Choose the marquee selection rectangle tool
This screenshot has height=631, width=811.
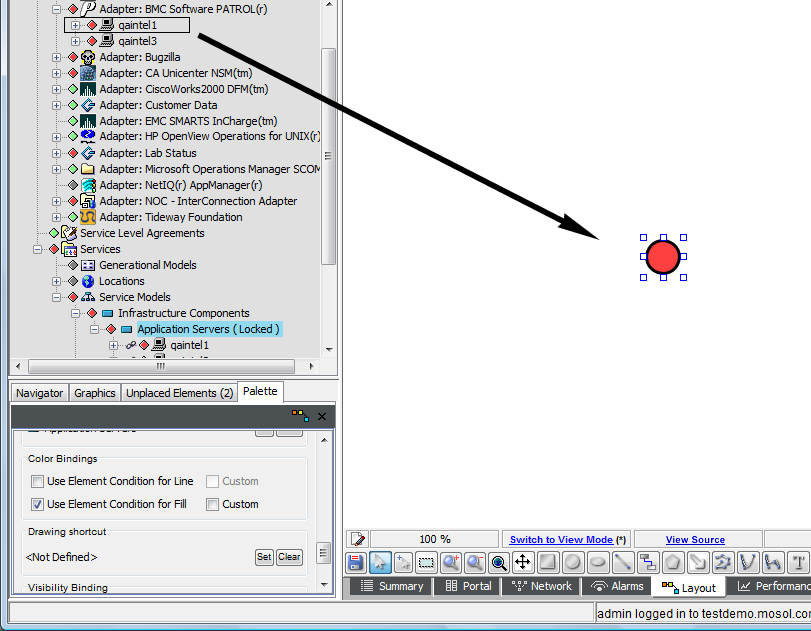coord(426,563)
